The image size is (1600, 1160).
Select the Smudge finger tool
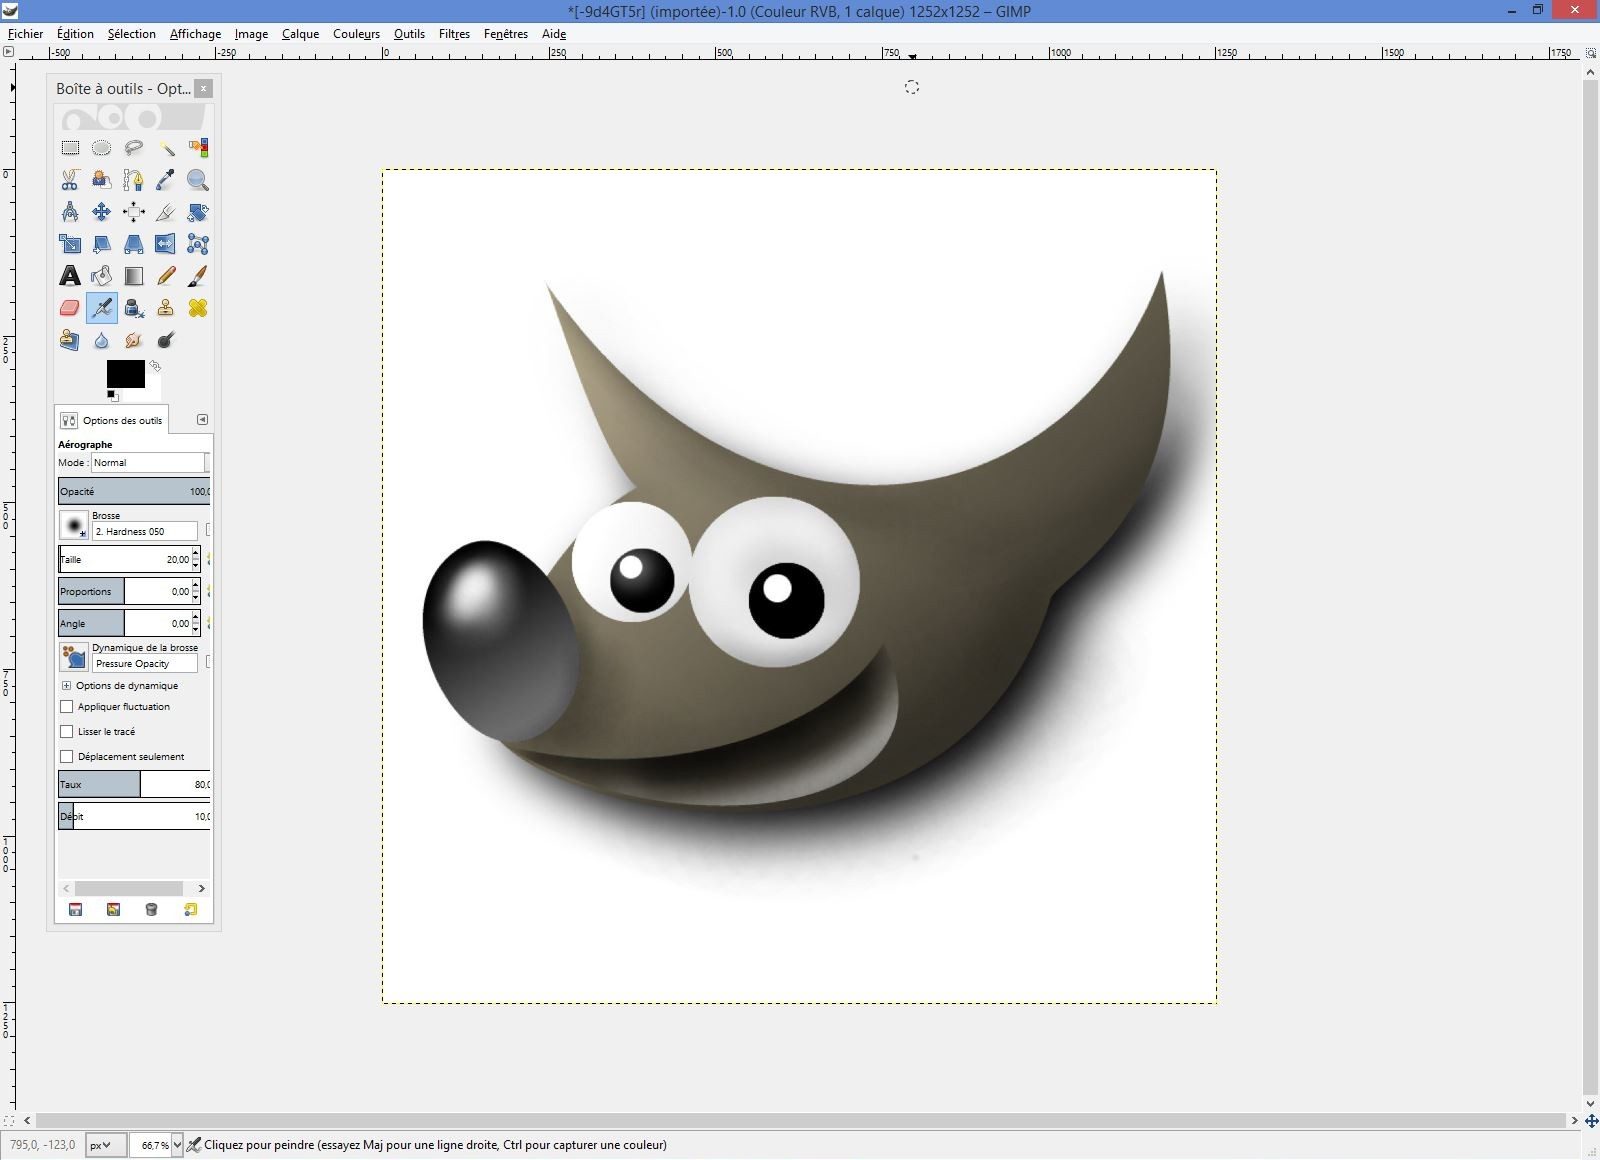pos(134,340)
